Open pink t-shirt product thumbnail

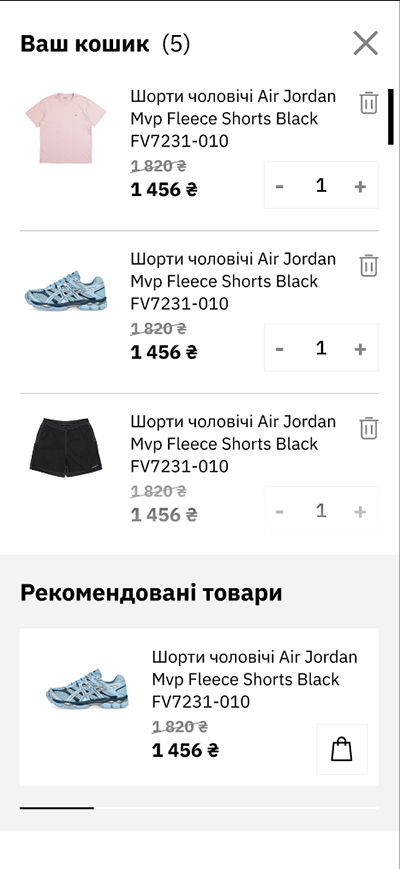[65, 128]
